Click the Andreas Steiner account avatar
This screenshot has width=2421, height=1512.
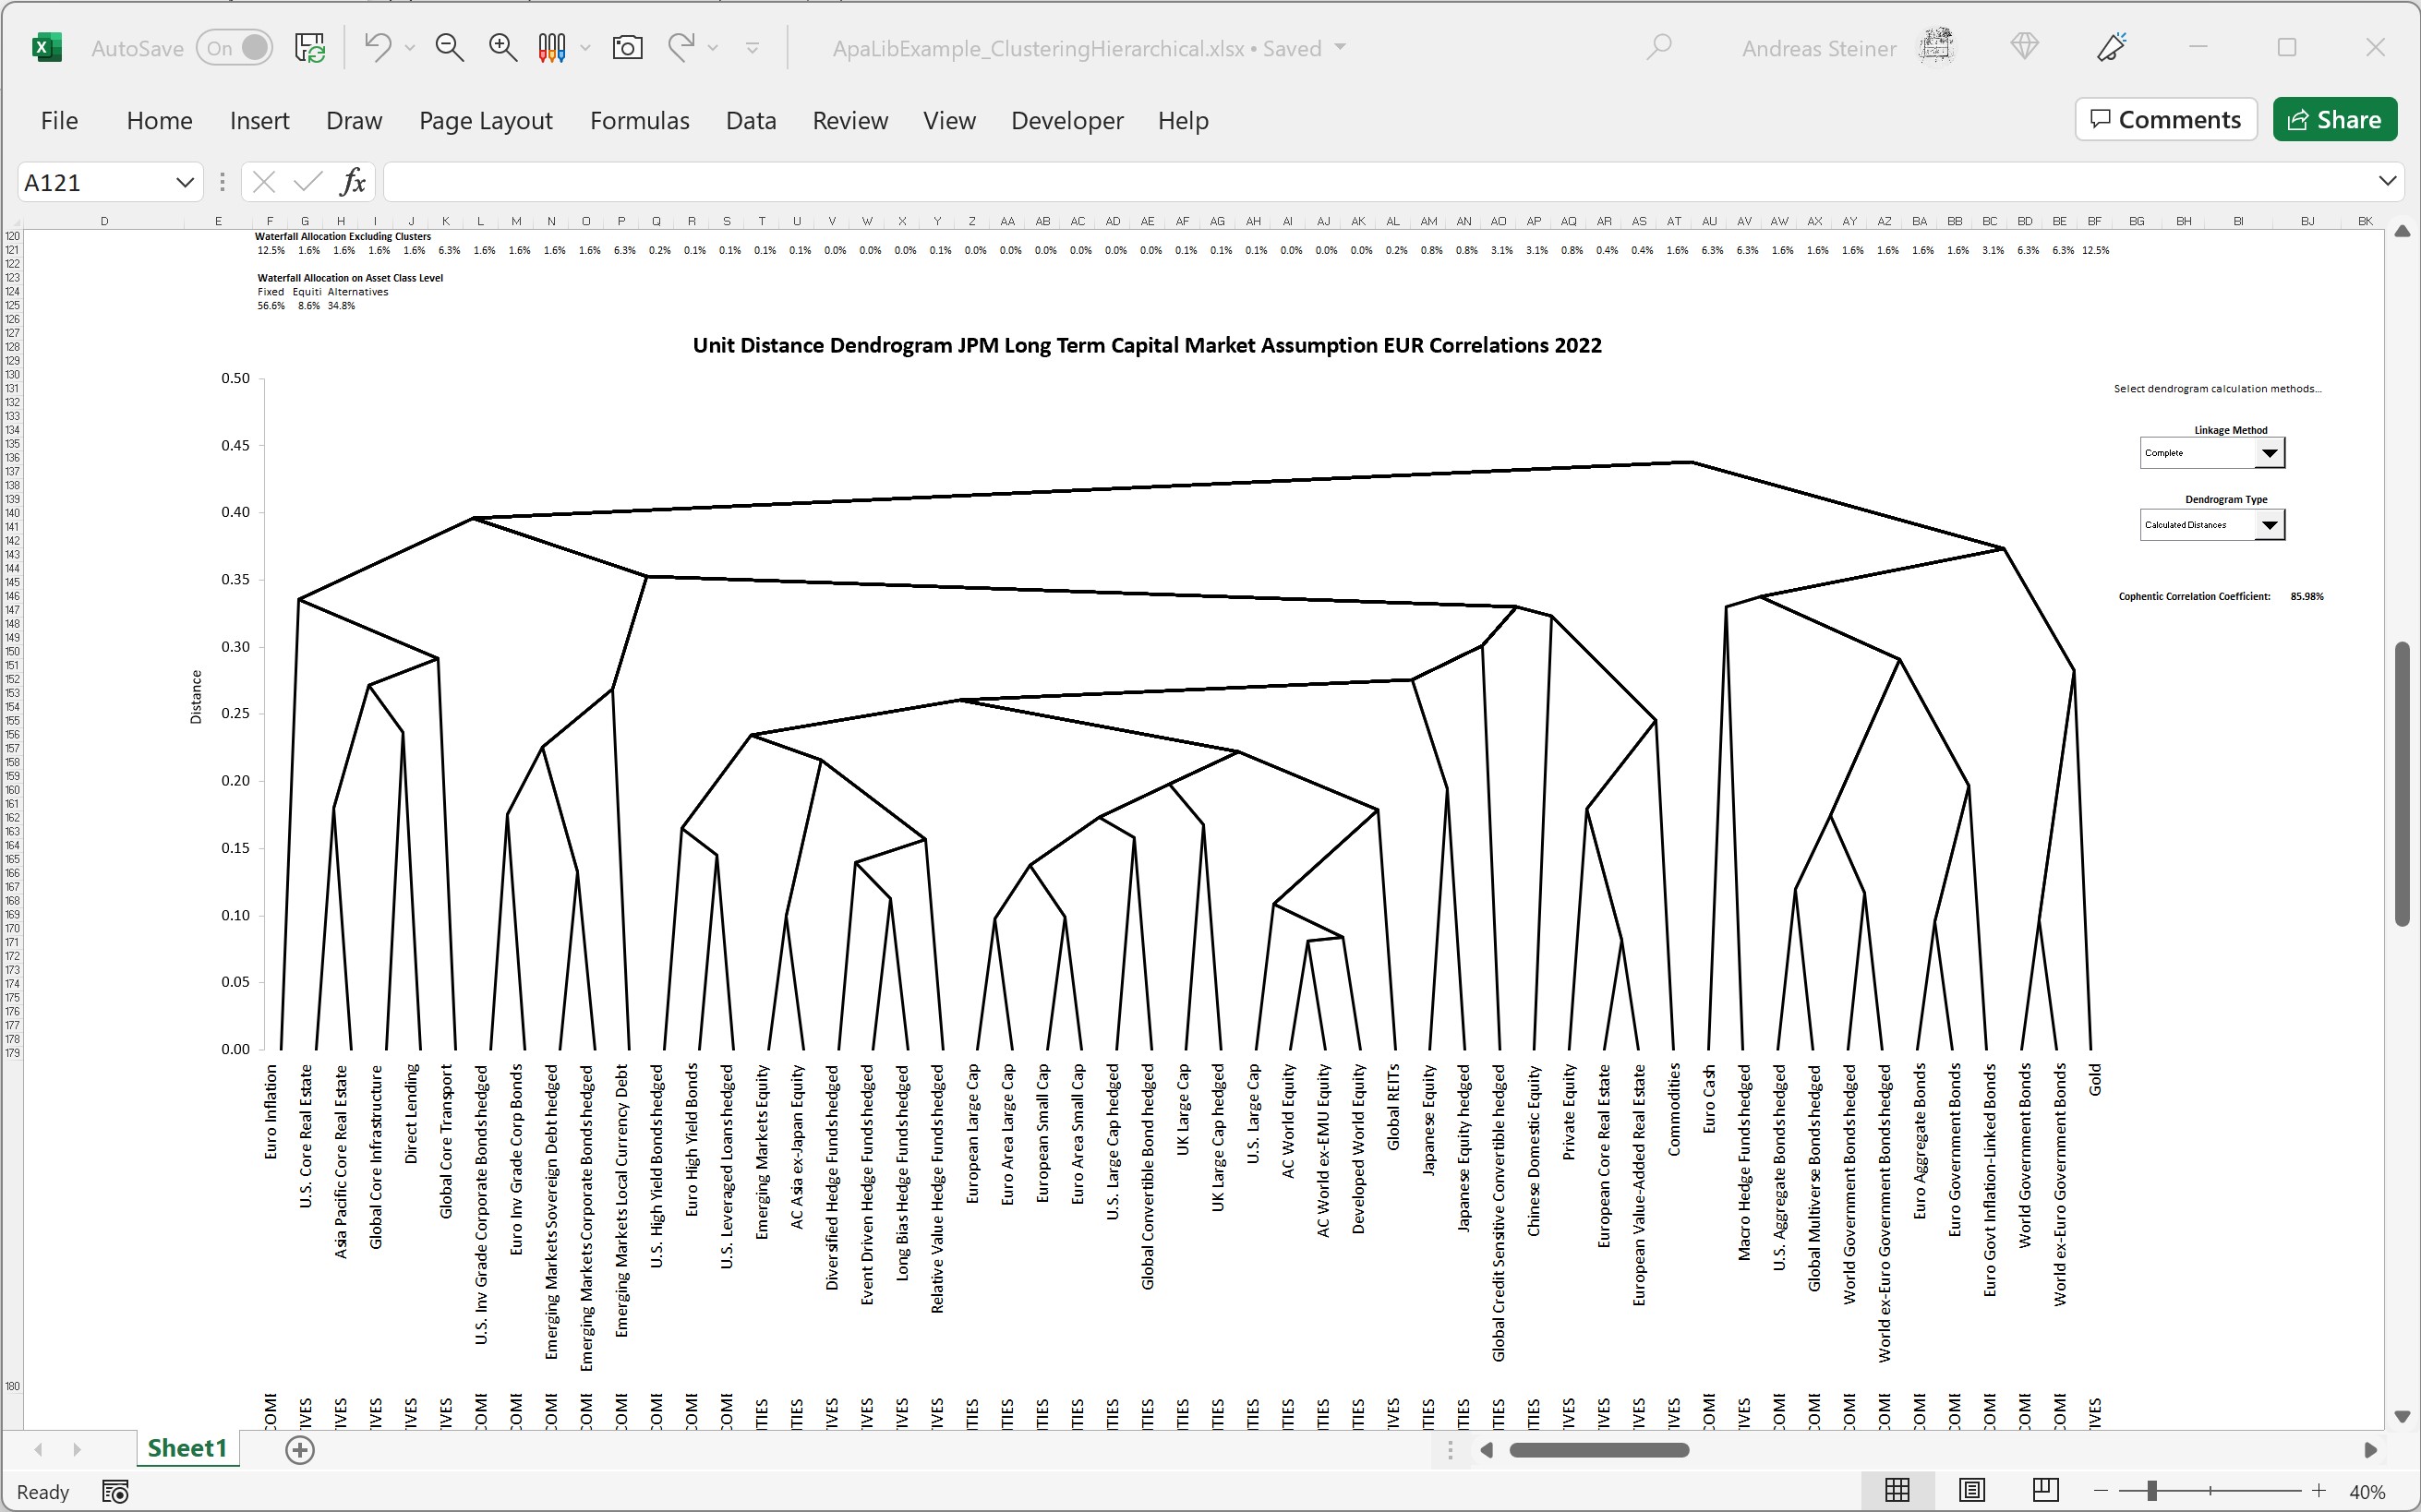click(1936, 47)
